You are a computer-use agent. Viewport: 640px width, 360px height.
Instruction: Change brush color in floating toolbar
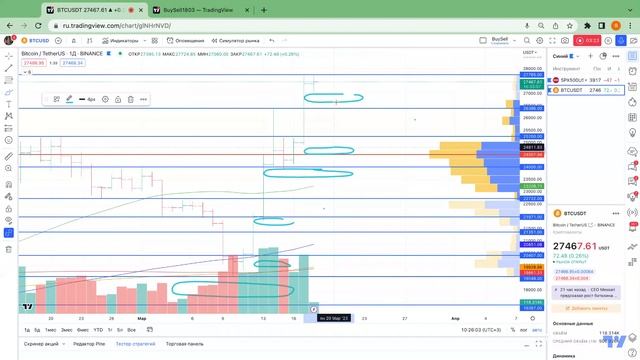click(x=69, y=99)
